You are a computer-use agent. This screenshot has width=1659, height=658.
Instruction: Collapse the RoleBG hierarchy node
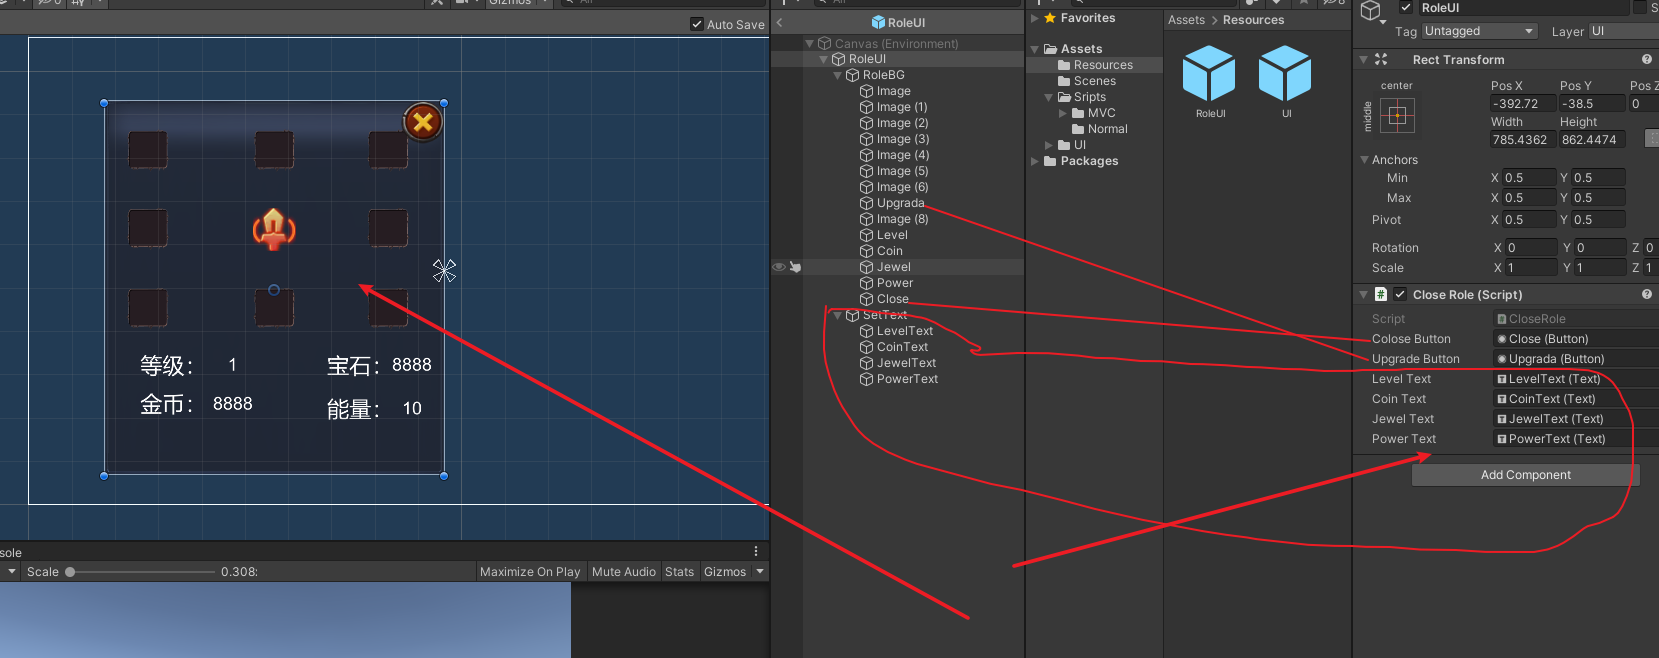[x=837, y=75]
